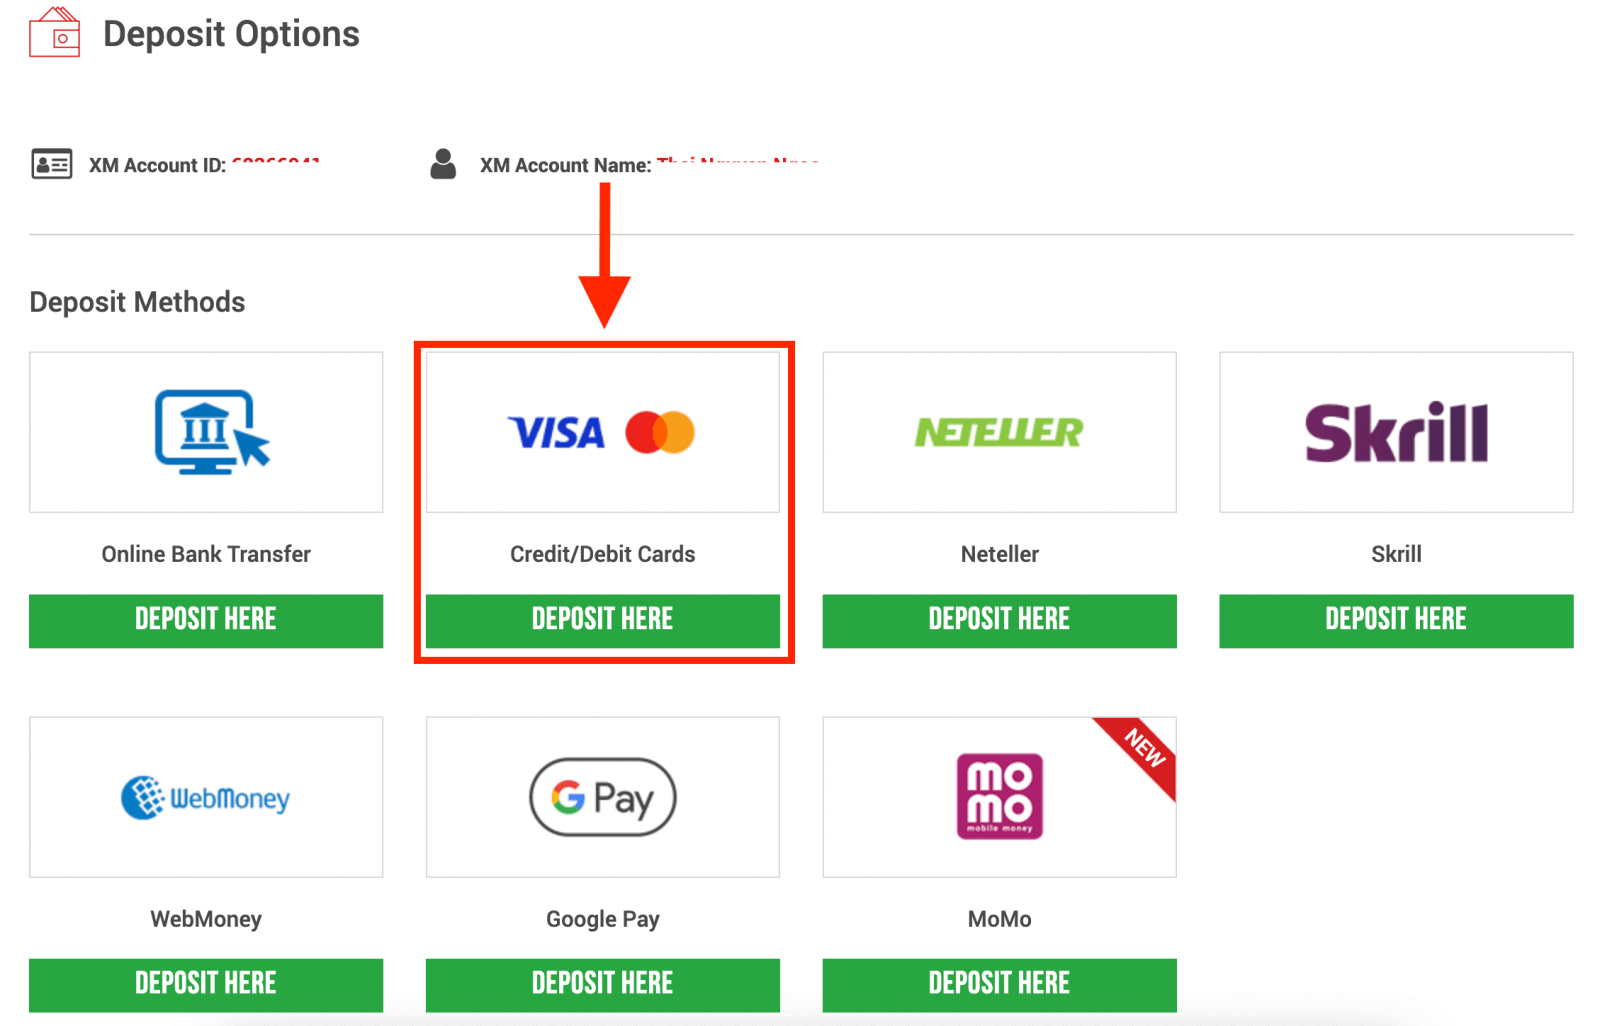Click the XM Account ID card icon
This screenshot has height=1026, width=1600.
click(x=52, y=164)
